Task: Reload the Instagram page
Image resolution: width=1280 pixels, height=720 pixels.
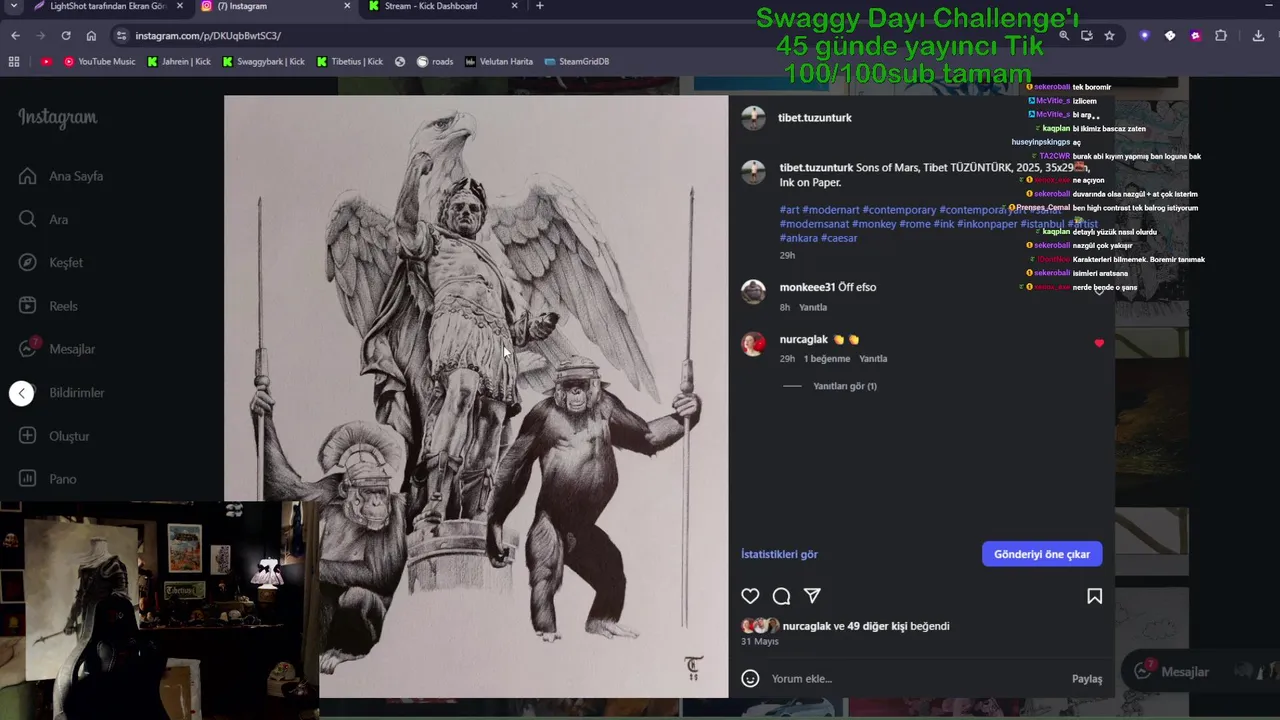Action: coord(66,36)
